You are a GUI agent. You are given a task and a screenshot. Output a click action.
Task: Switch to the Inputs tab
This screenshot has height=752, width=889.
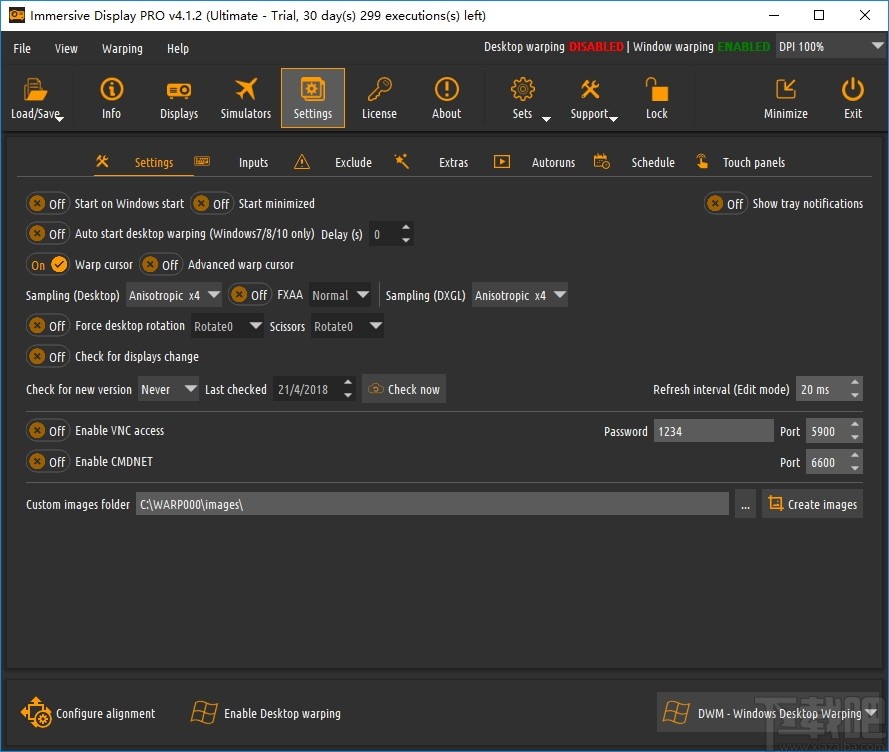[253, 162]
